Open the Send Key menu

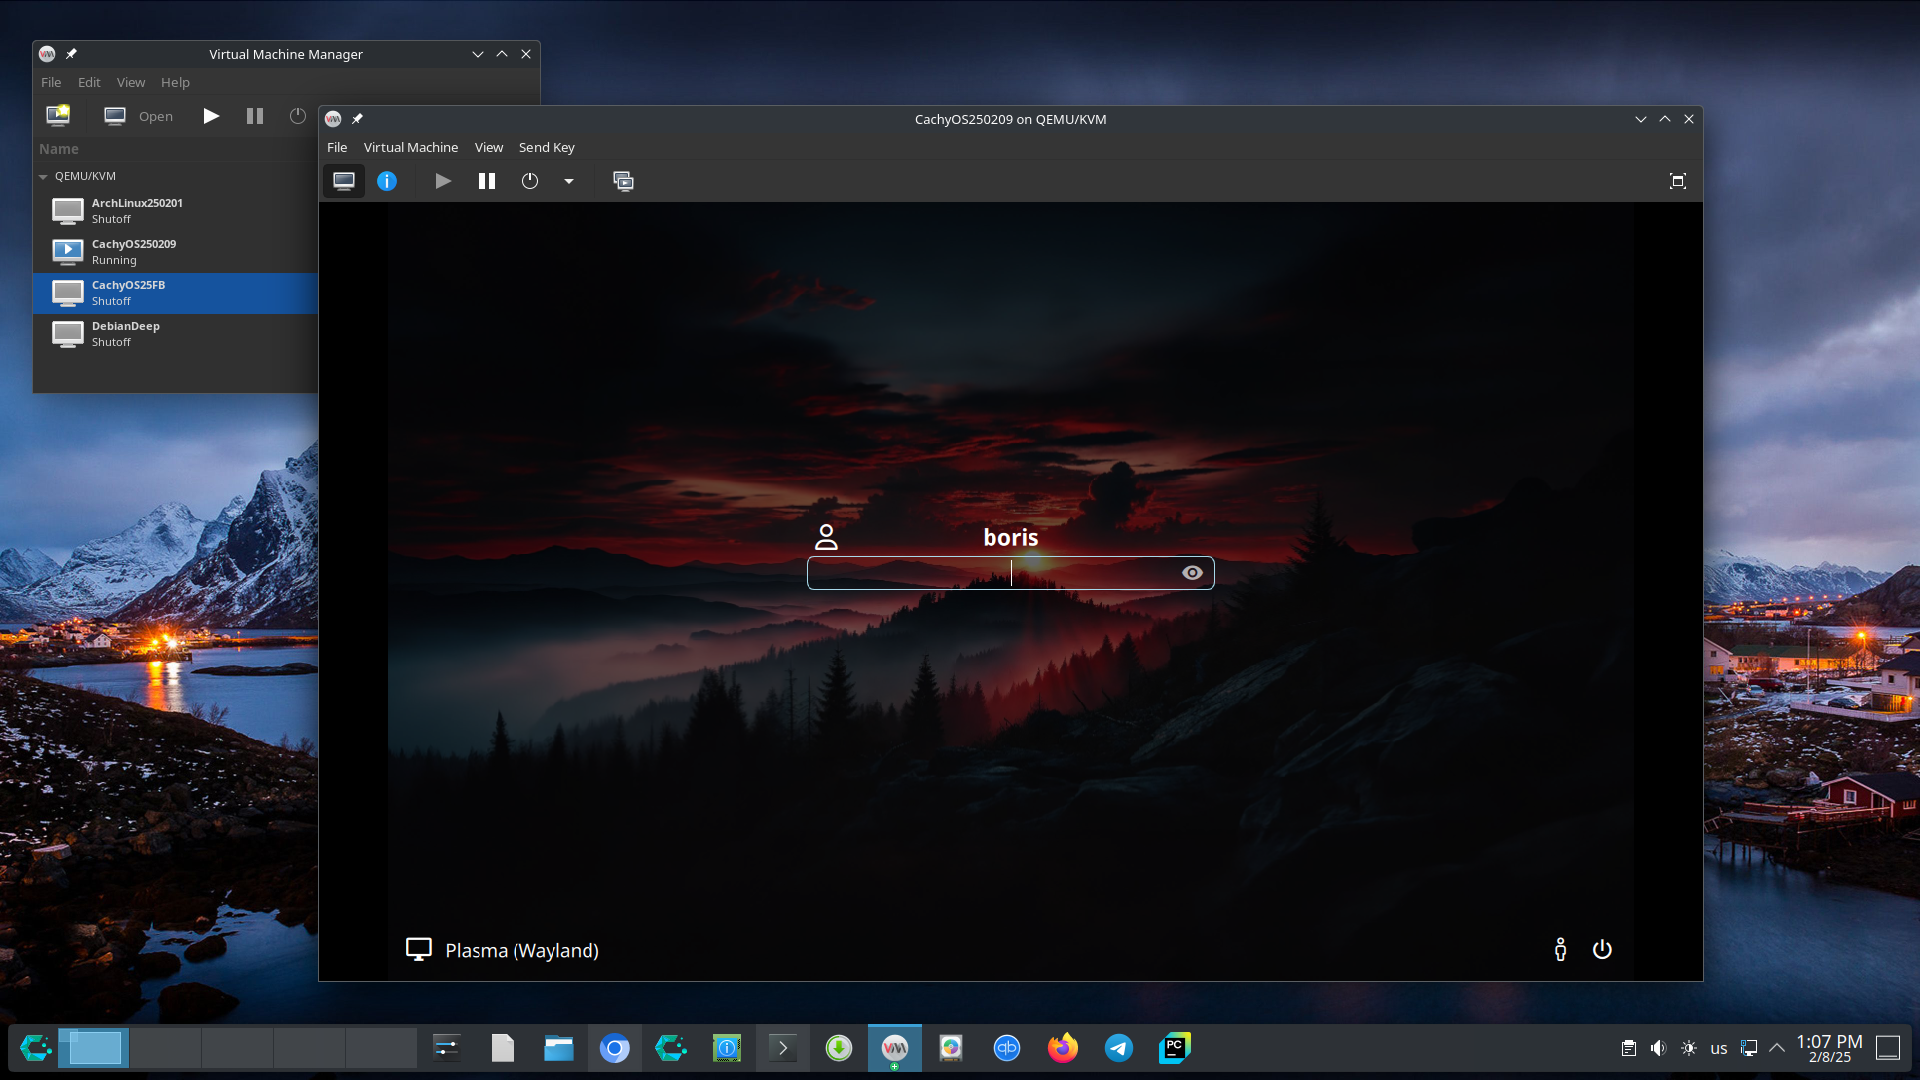click(546, 147)
